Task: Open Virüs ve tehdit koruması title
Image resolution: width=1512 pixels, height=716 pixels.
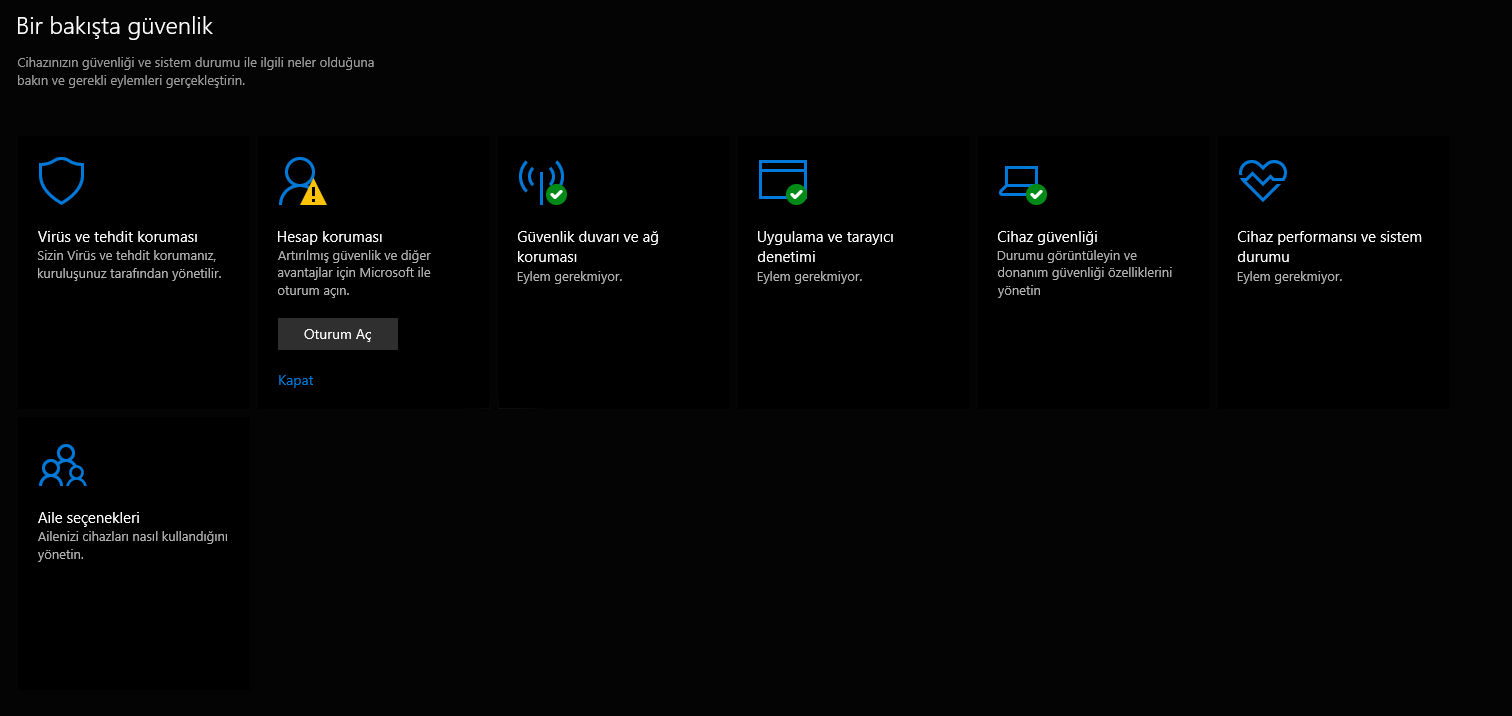Action: (117, 237)
